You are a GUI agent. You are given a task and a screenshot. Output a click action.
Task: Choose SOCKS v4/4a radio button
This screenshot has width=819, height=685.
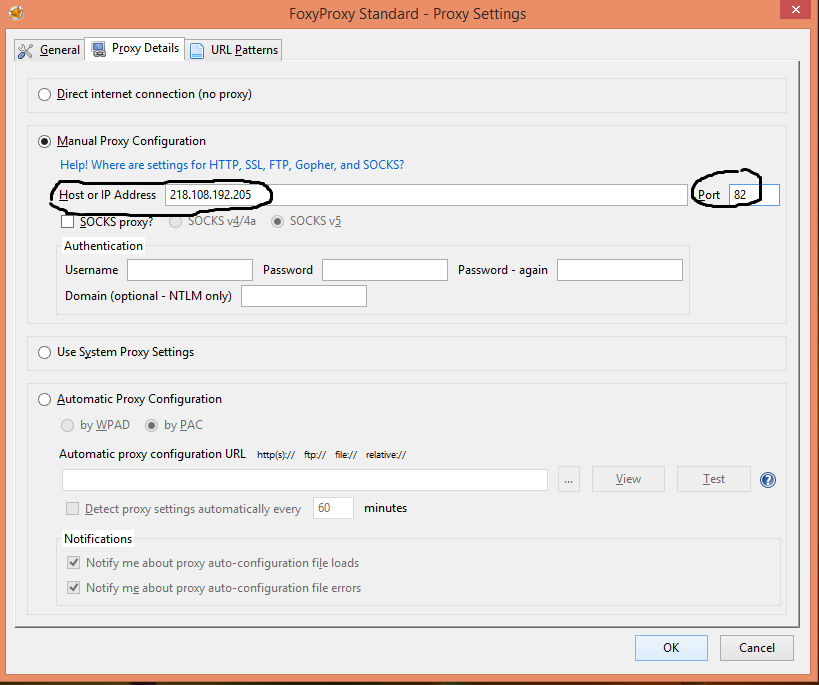pos(176,222)
